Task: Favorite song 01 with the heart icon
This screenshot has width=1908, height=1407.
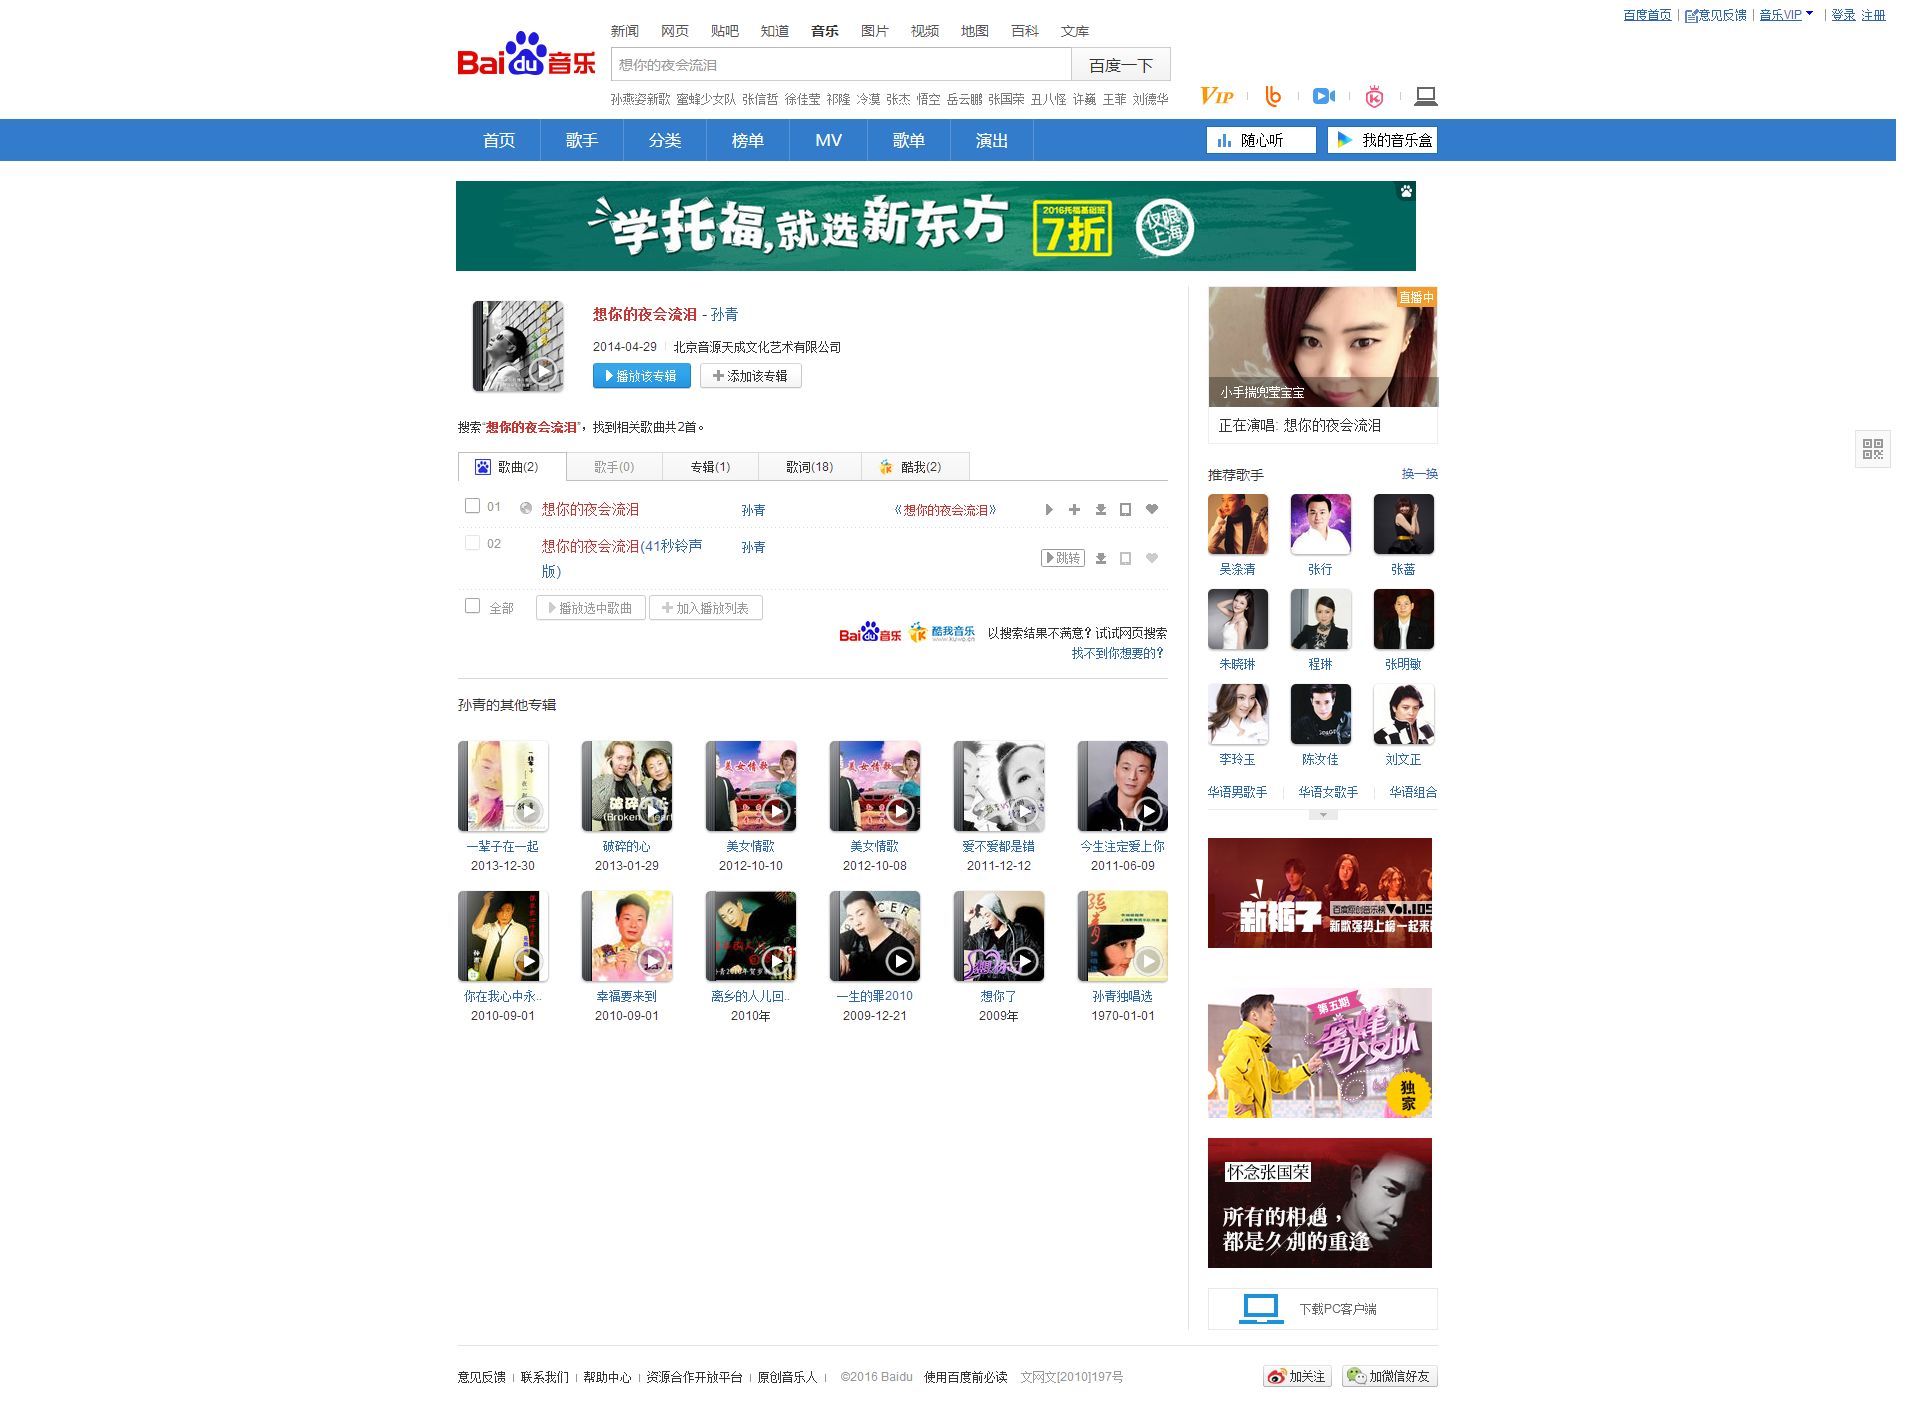Action: pyautogui.click(x=1152, y=510)
